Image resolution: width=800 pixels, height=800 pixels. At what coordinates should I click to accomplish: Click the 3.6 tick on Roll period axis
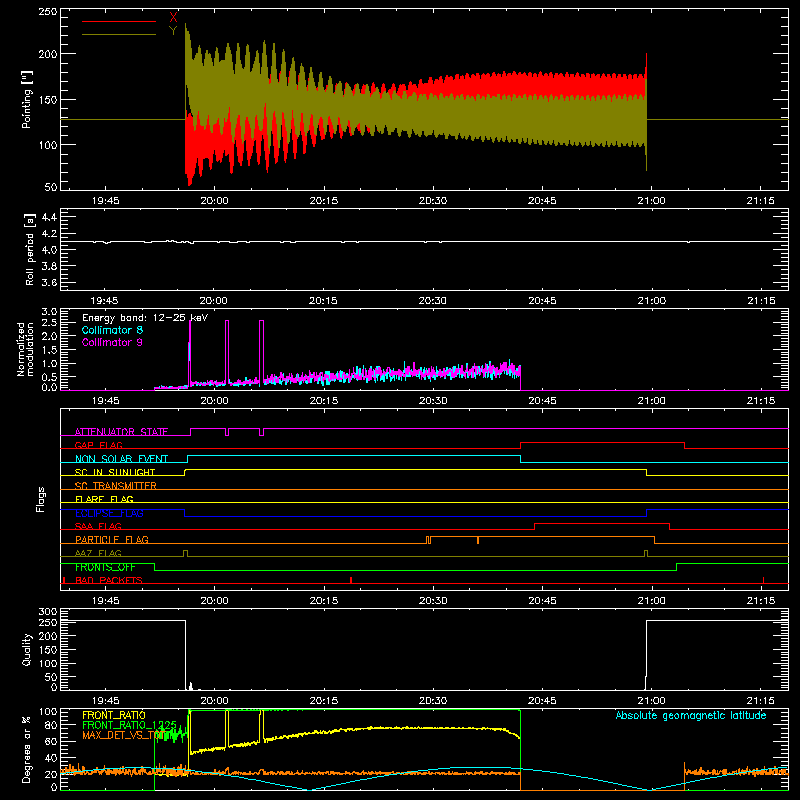(x=49, y=282)
